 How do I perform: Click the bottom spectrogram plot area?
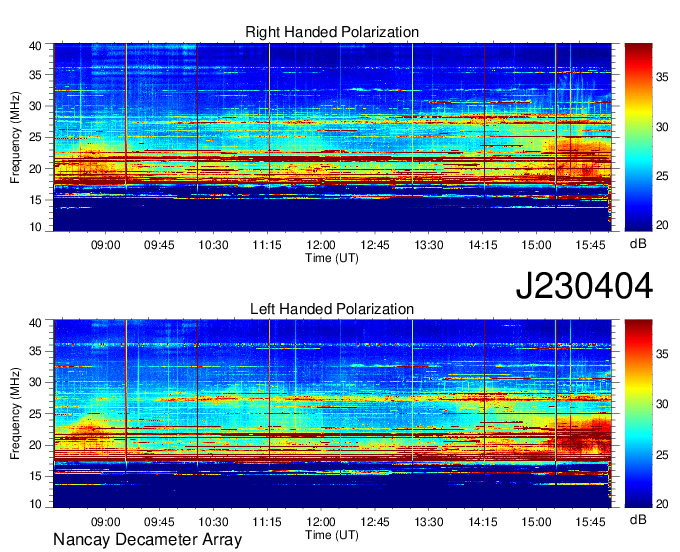coord(332,414)
